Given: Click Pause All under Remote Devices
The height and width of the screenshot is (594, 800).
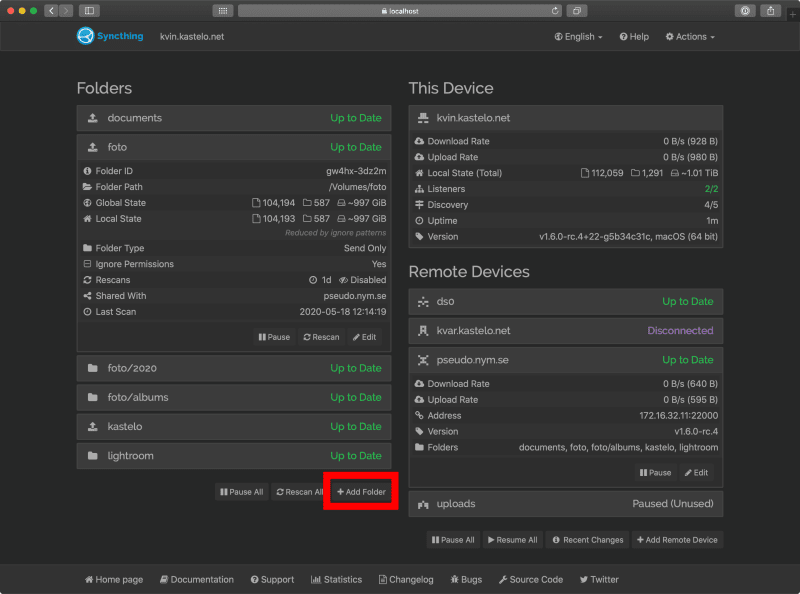Looking at the screenshot, I should pyautogui.click(x=453, y=540).
